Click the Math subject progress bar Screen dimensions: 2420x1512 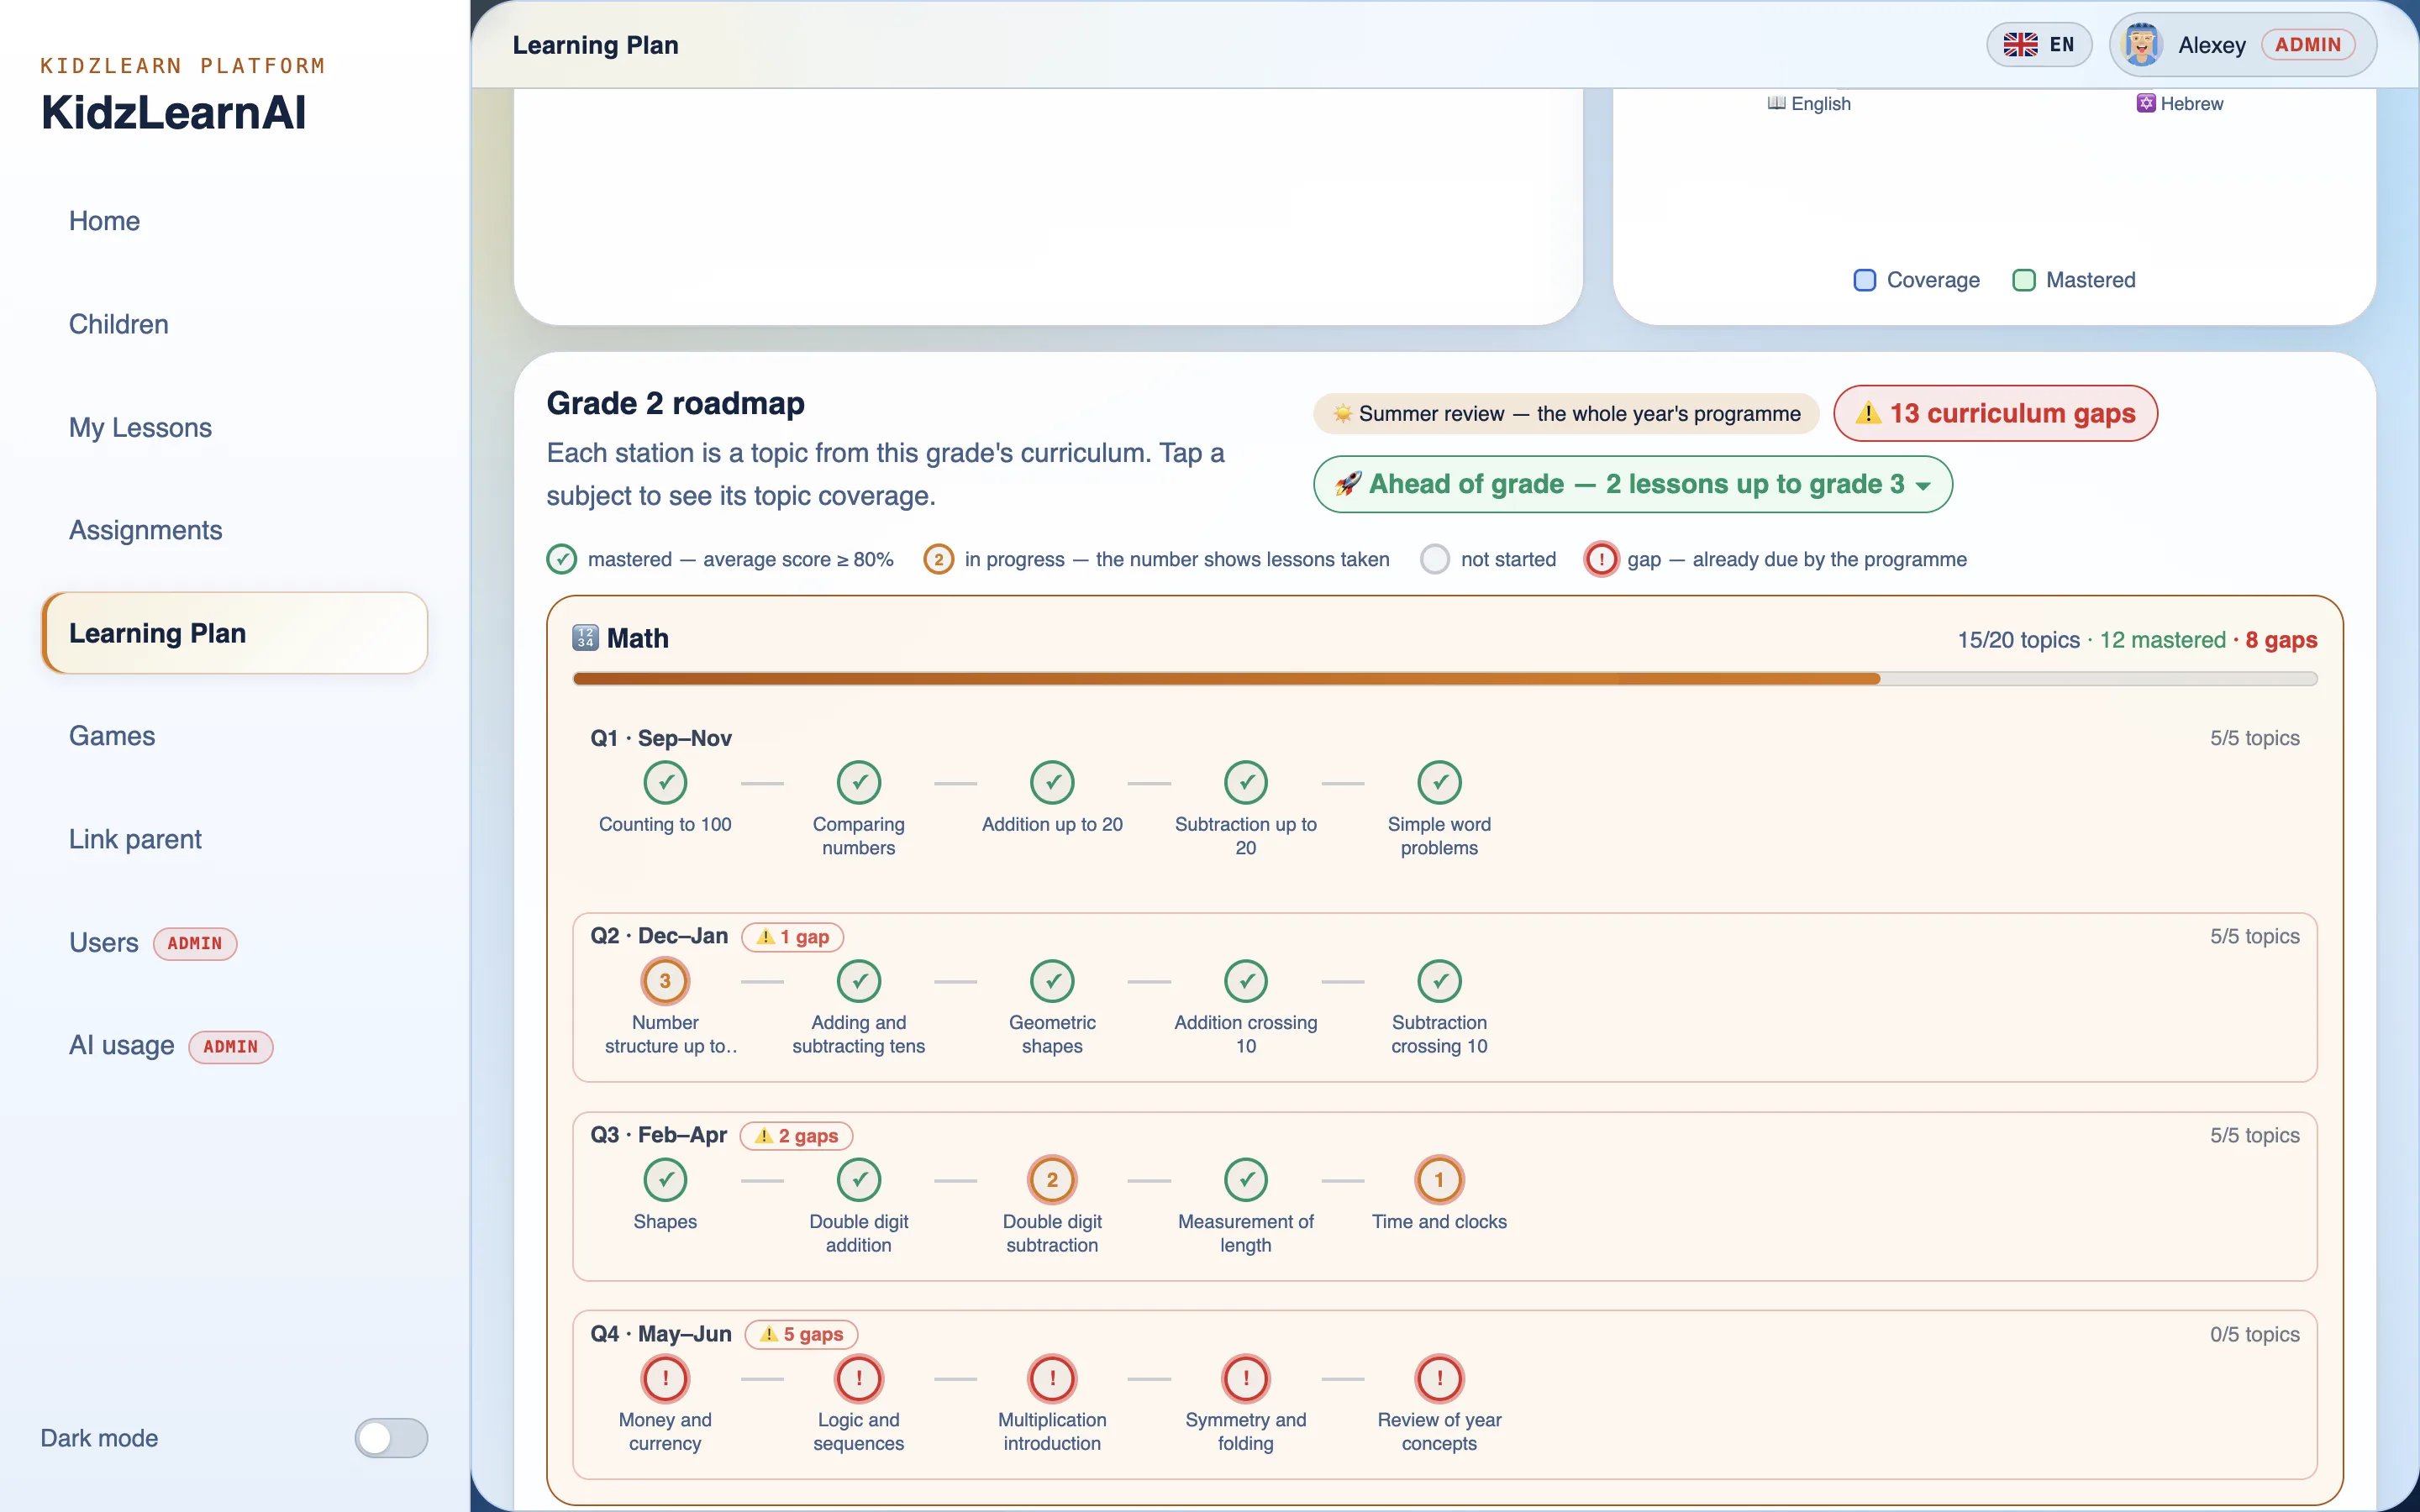pyautogui.click(x=1444, y=679)
